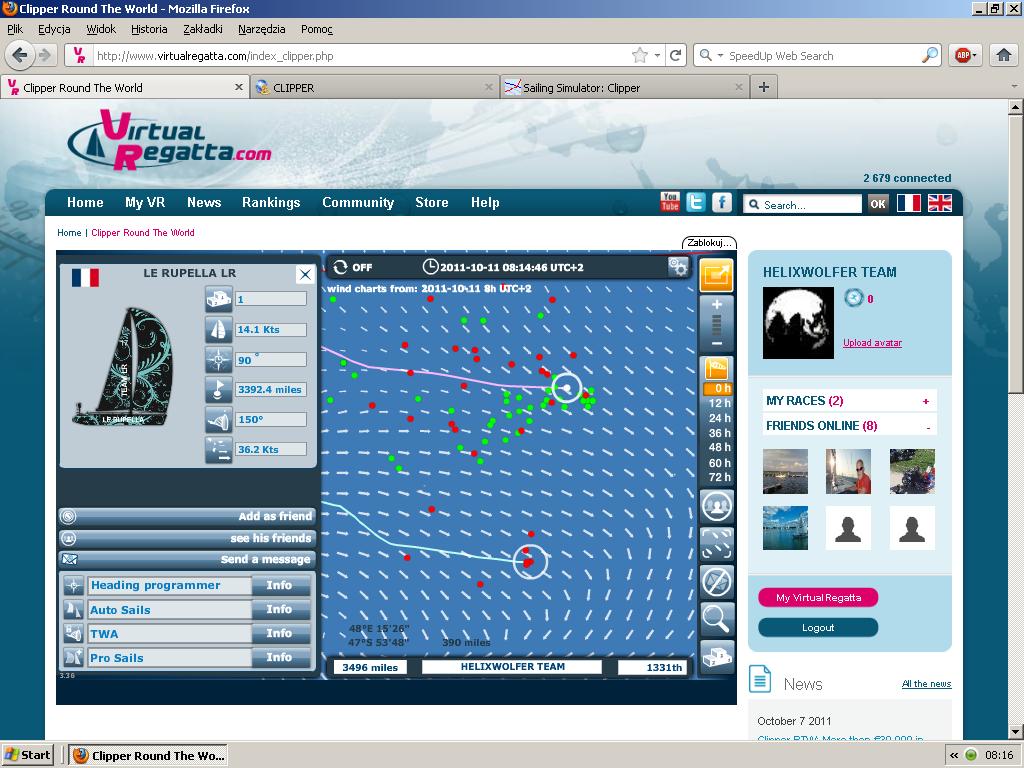1024x768 pixels.
Task: Open the search engine dropdown in Firefox
Action: (712, 56)
